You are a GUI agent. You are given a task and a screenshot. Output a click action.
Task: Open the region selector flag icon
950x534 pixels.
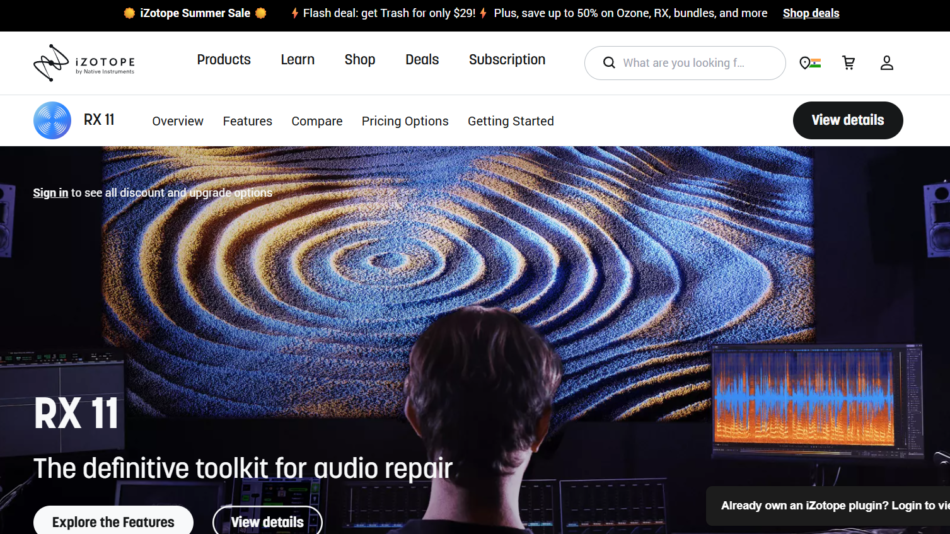pyautogui.click(x=810, y=62)
